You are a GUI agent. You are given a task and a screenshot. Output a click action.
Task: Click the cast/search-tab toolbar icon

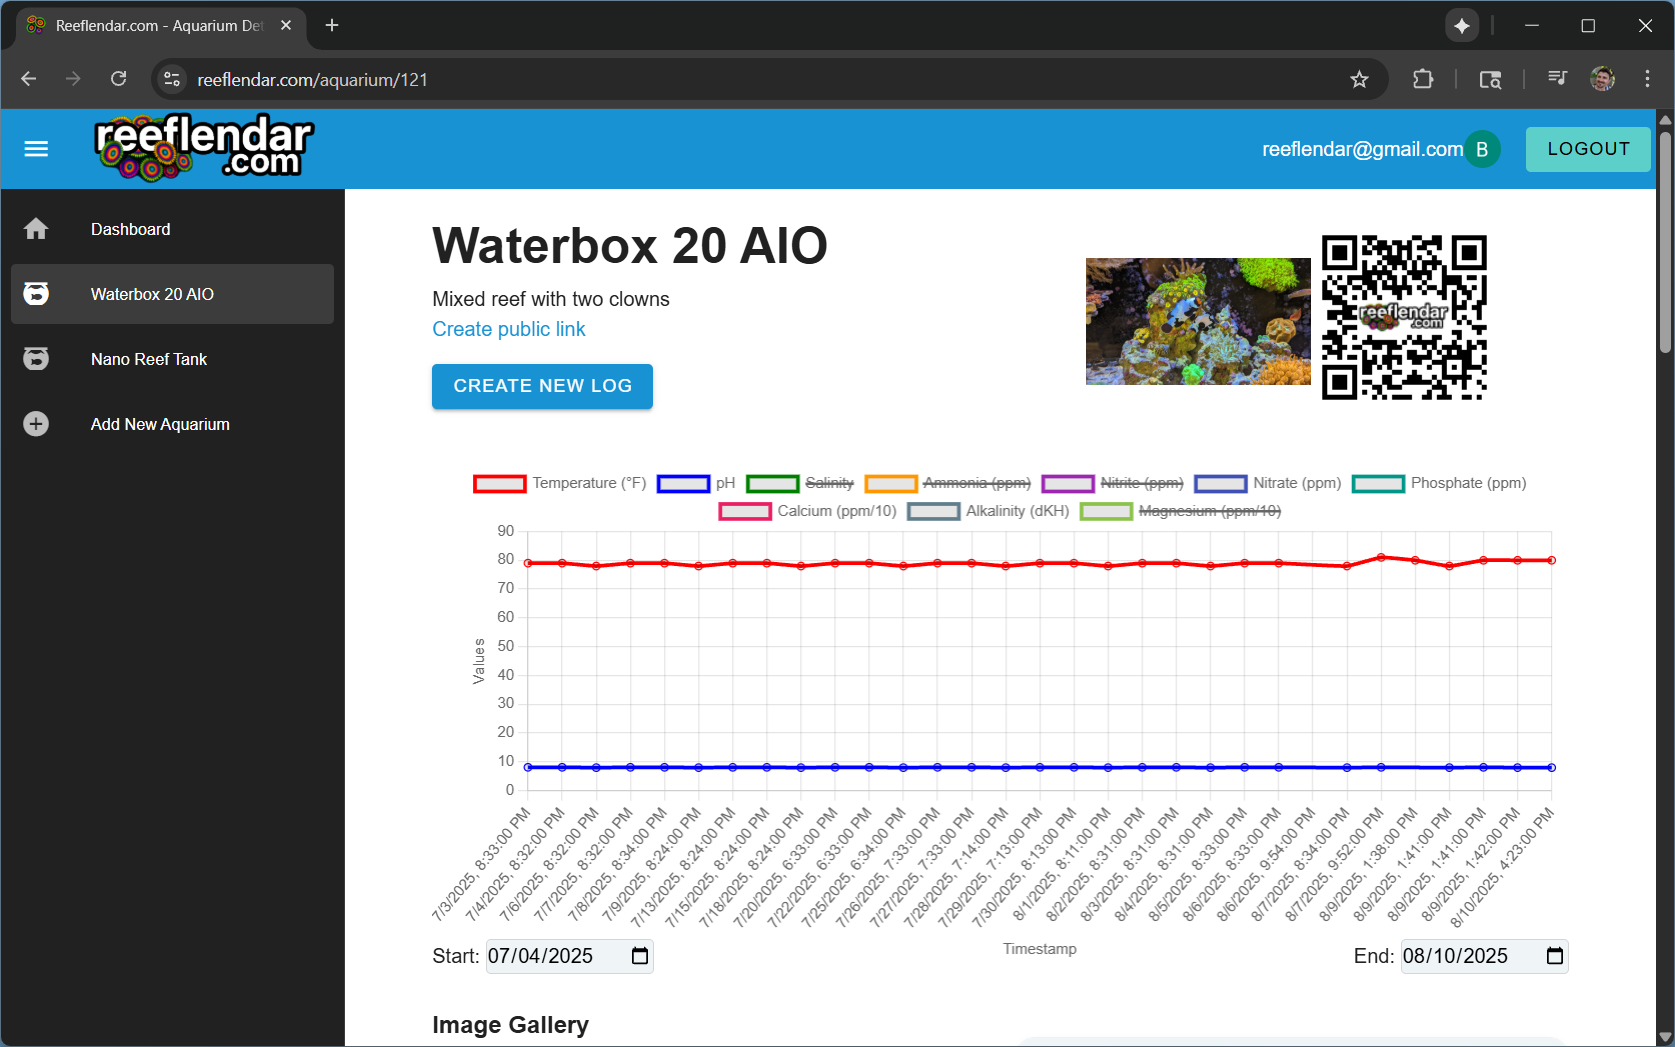[1490, 79]
